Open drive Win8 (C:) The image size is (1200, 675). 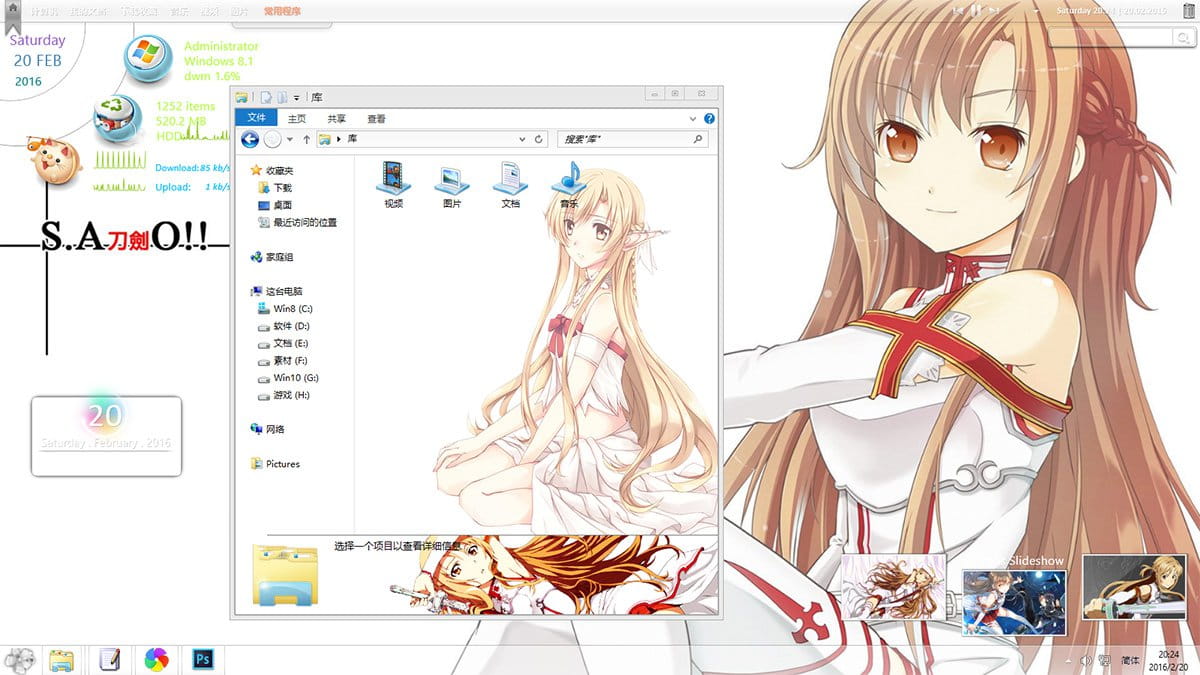coord(285,309)
